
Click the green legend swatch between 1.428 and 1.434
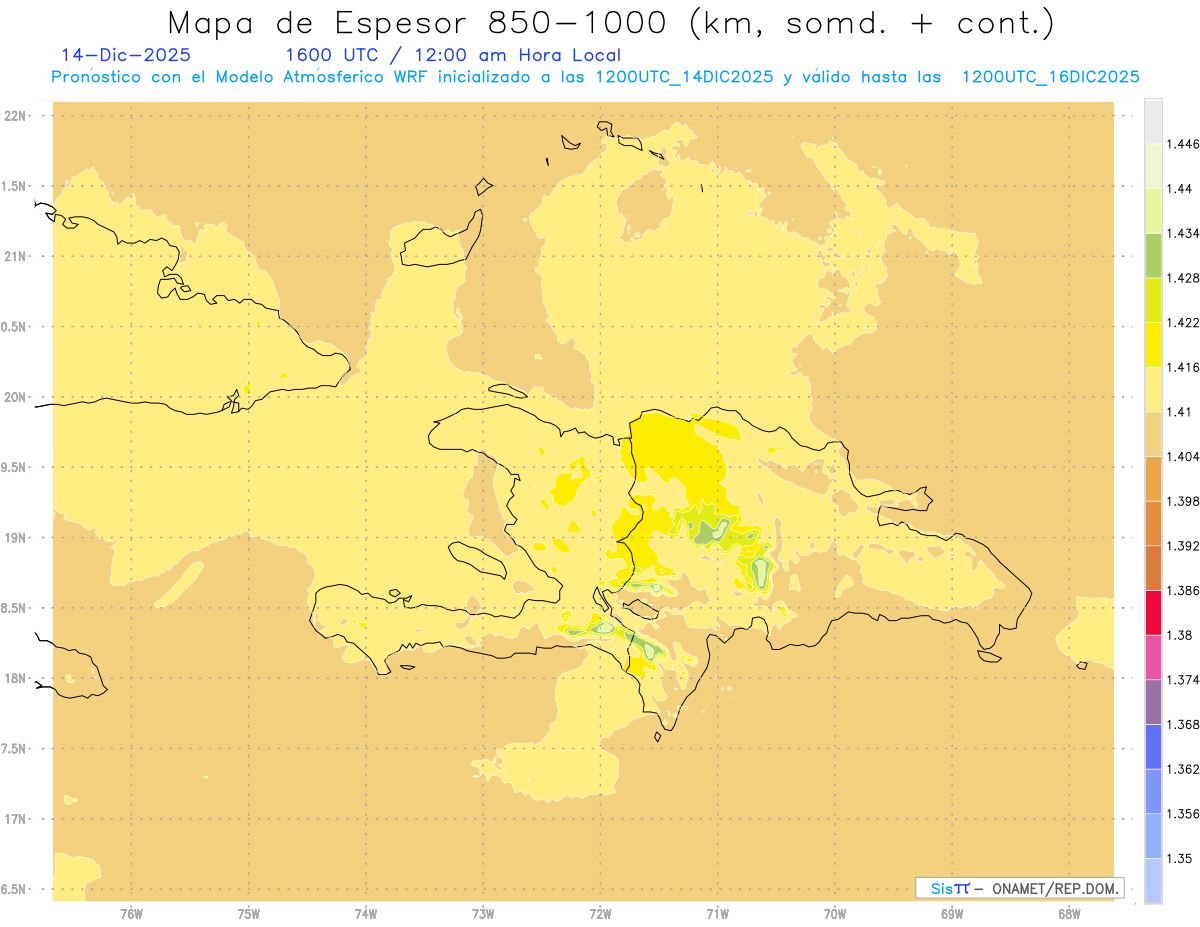point(1153,255)
